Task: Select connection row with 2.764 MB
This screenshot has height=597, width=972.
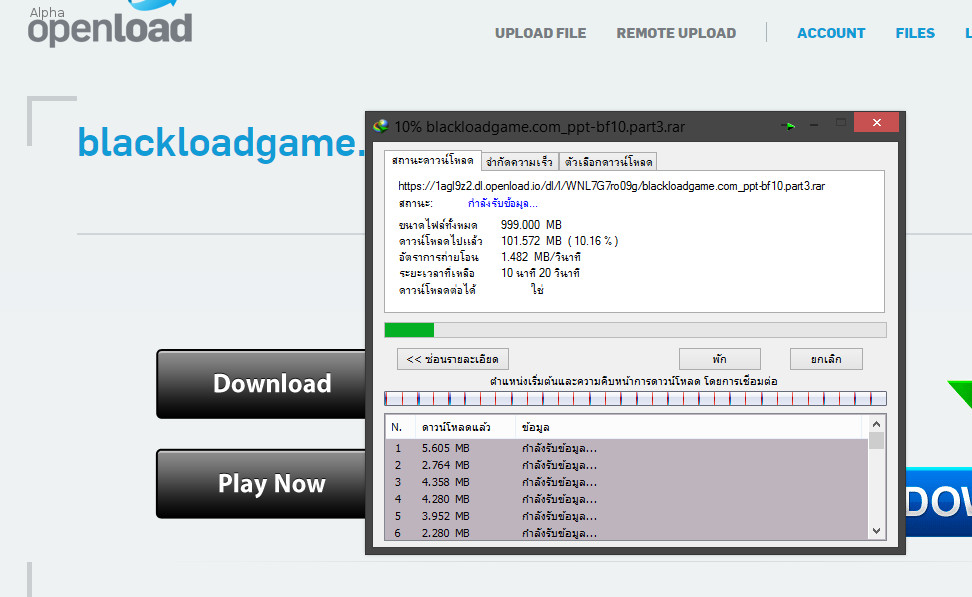Action: pos(627,465)
